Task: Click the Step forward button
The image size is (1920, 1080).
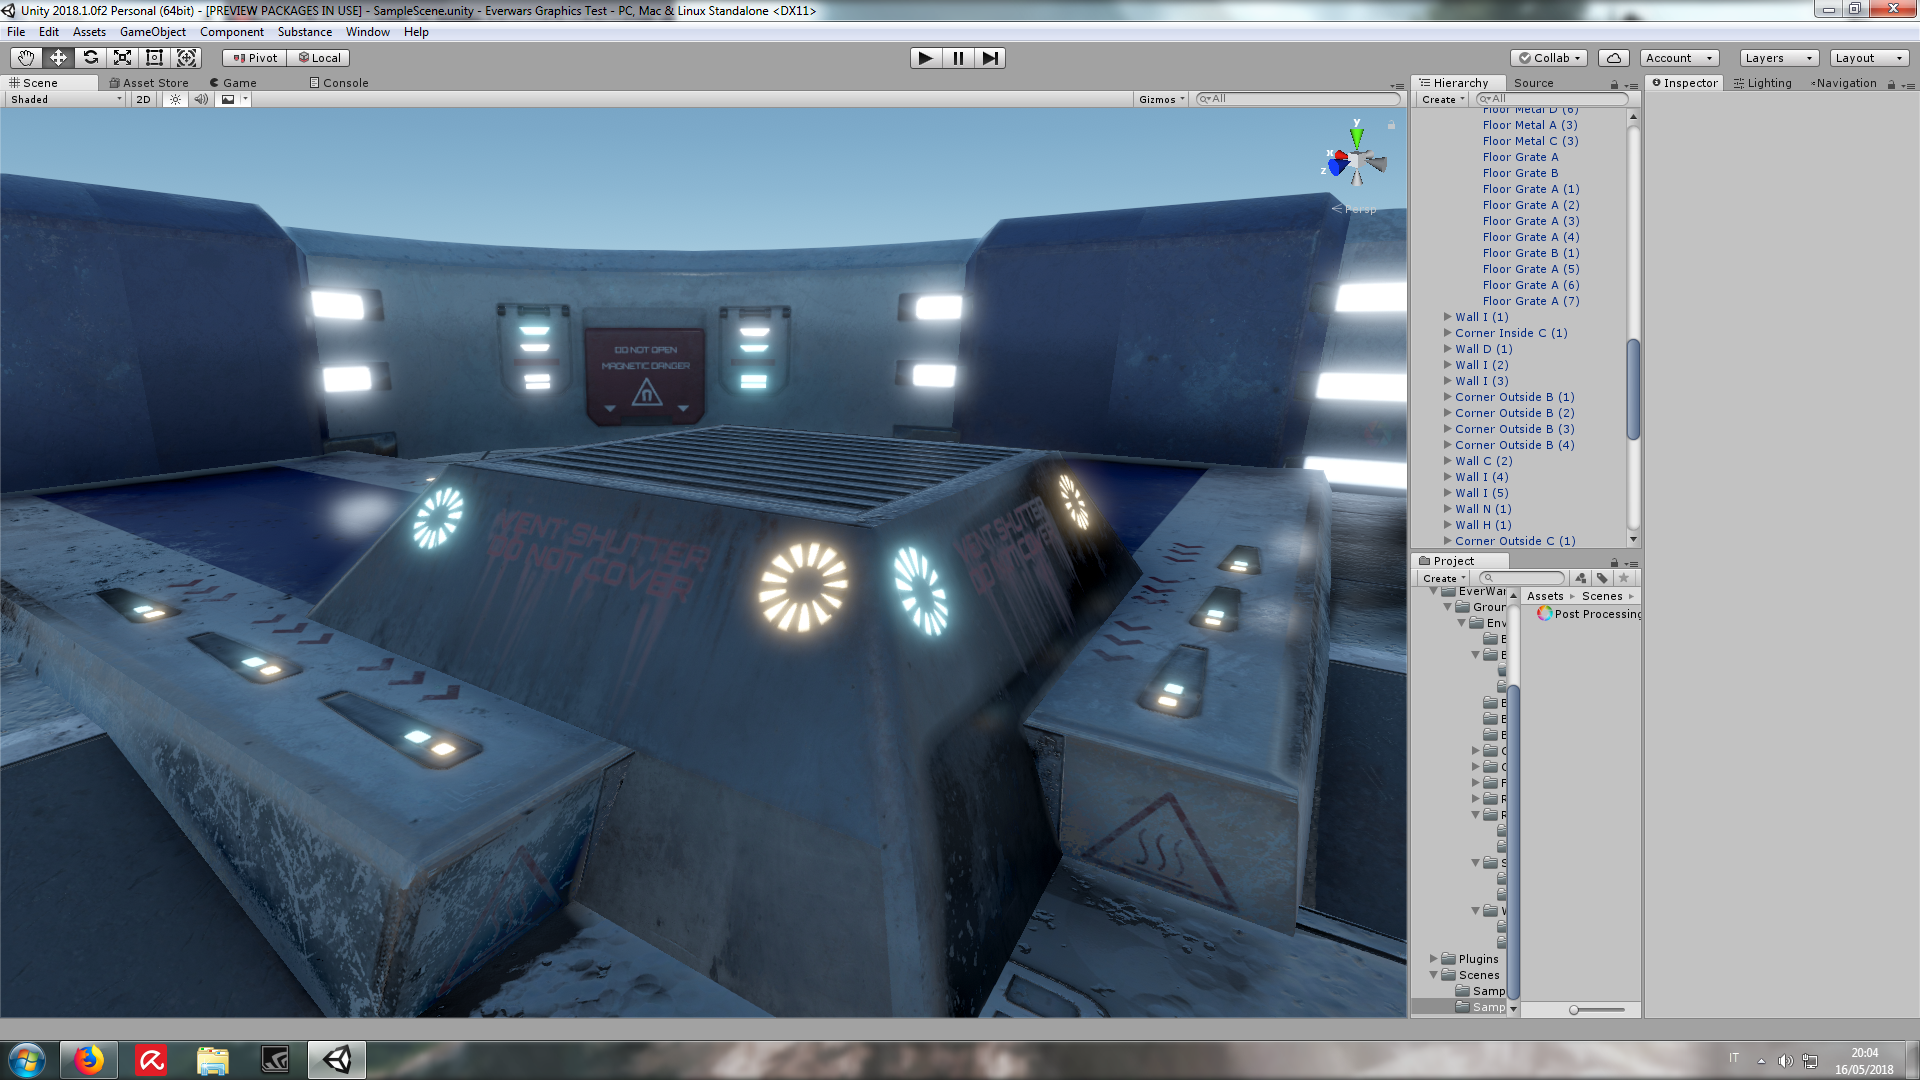Action: pos(989,58)
